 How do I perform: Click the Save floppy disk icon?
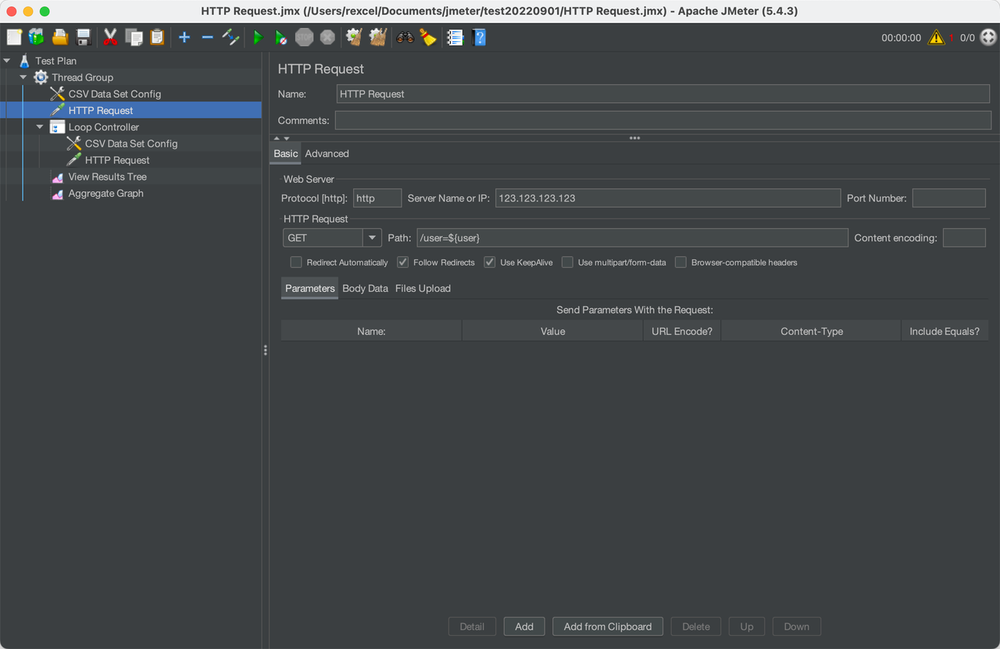[x=84, y=37]
